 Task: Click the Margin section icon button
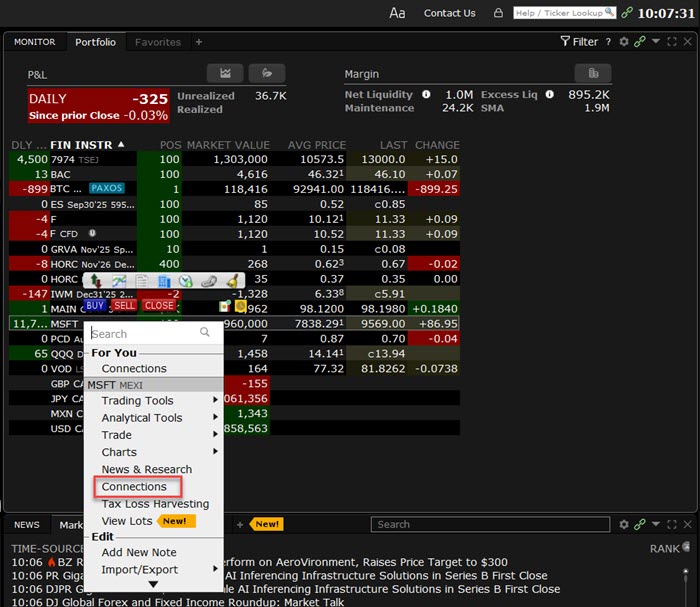(593, 73)
